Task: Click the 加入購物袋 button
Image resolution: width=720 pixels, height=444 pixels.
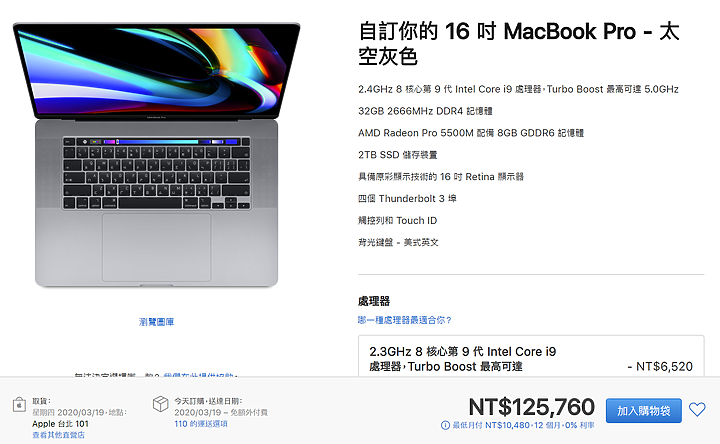Action: [643, 410]
